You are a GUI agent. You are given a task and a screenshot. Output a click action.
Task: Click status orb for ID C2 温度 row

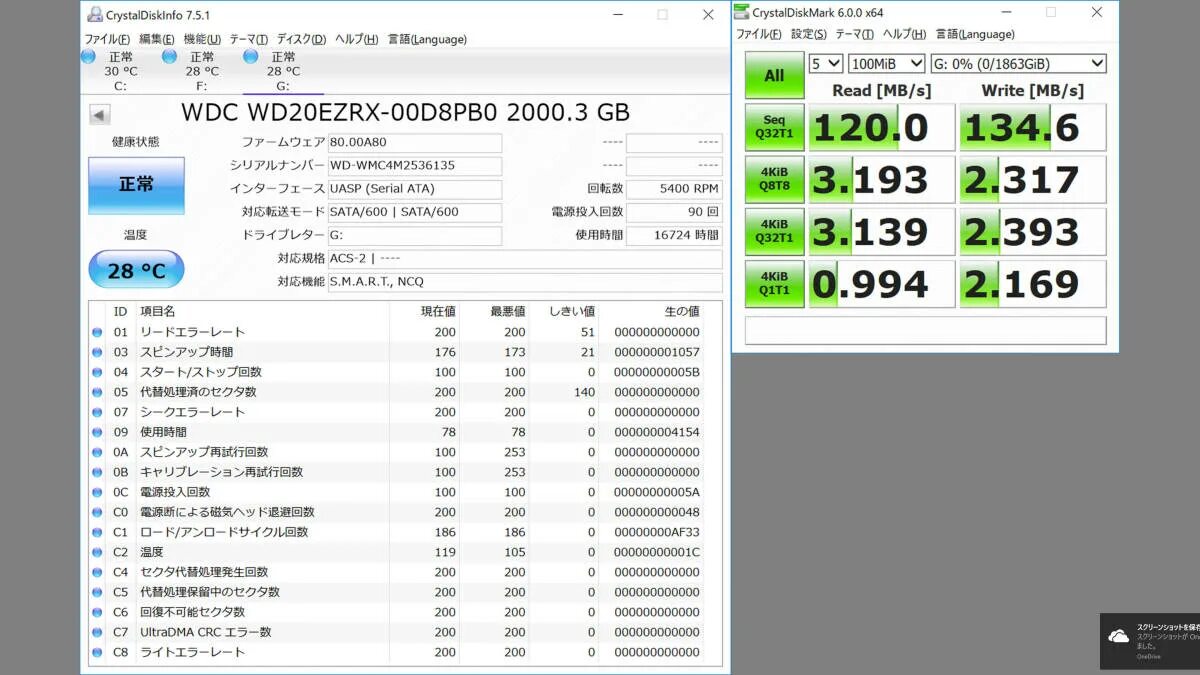pyautogui.click(x=98, y=552)
